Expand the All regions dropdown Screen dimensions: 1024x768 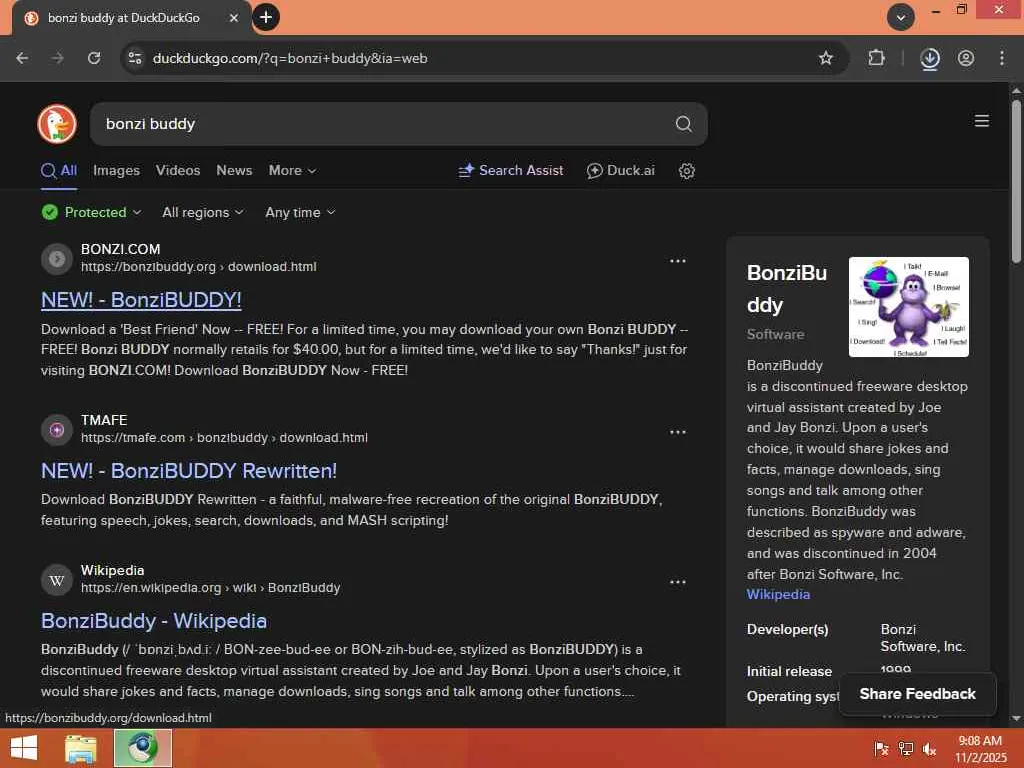click(x=202, y=212)
